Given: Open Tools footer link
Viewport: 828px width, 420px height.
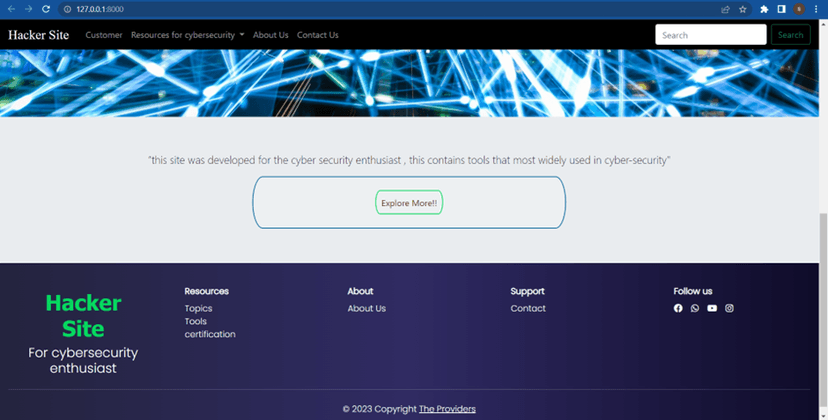Looking at the screenshot, I should (x=195, y=321).
